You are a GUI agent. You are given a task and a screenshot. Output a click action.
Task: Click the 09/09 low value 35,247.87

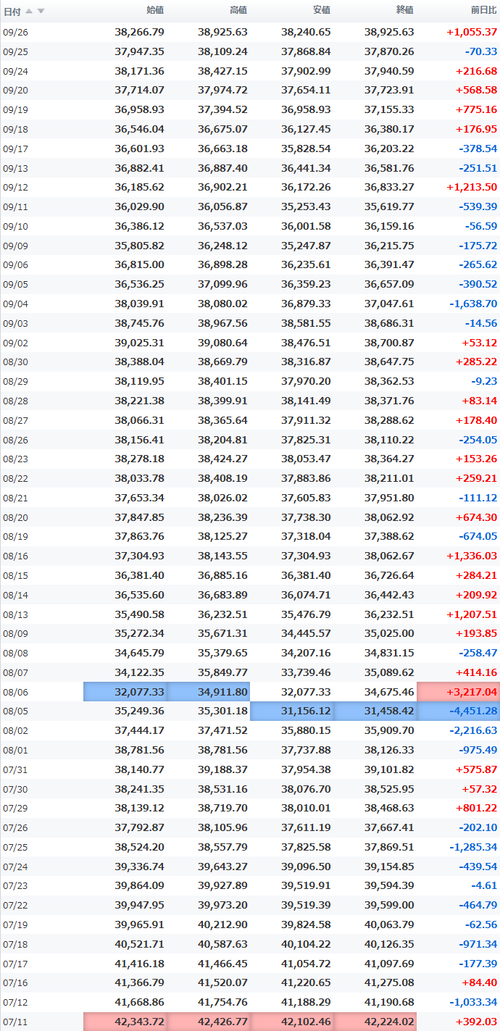306,246
